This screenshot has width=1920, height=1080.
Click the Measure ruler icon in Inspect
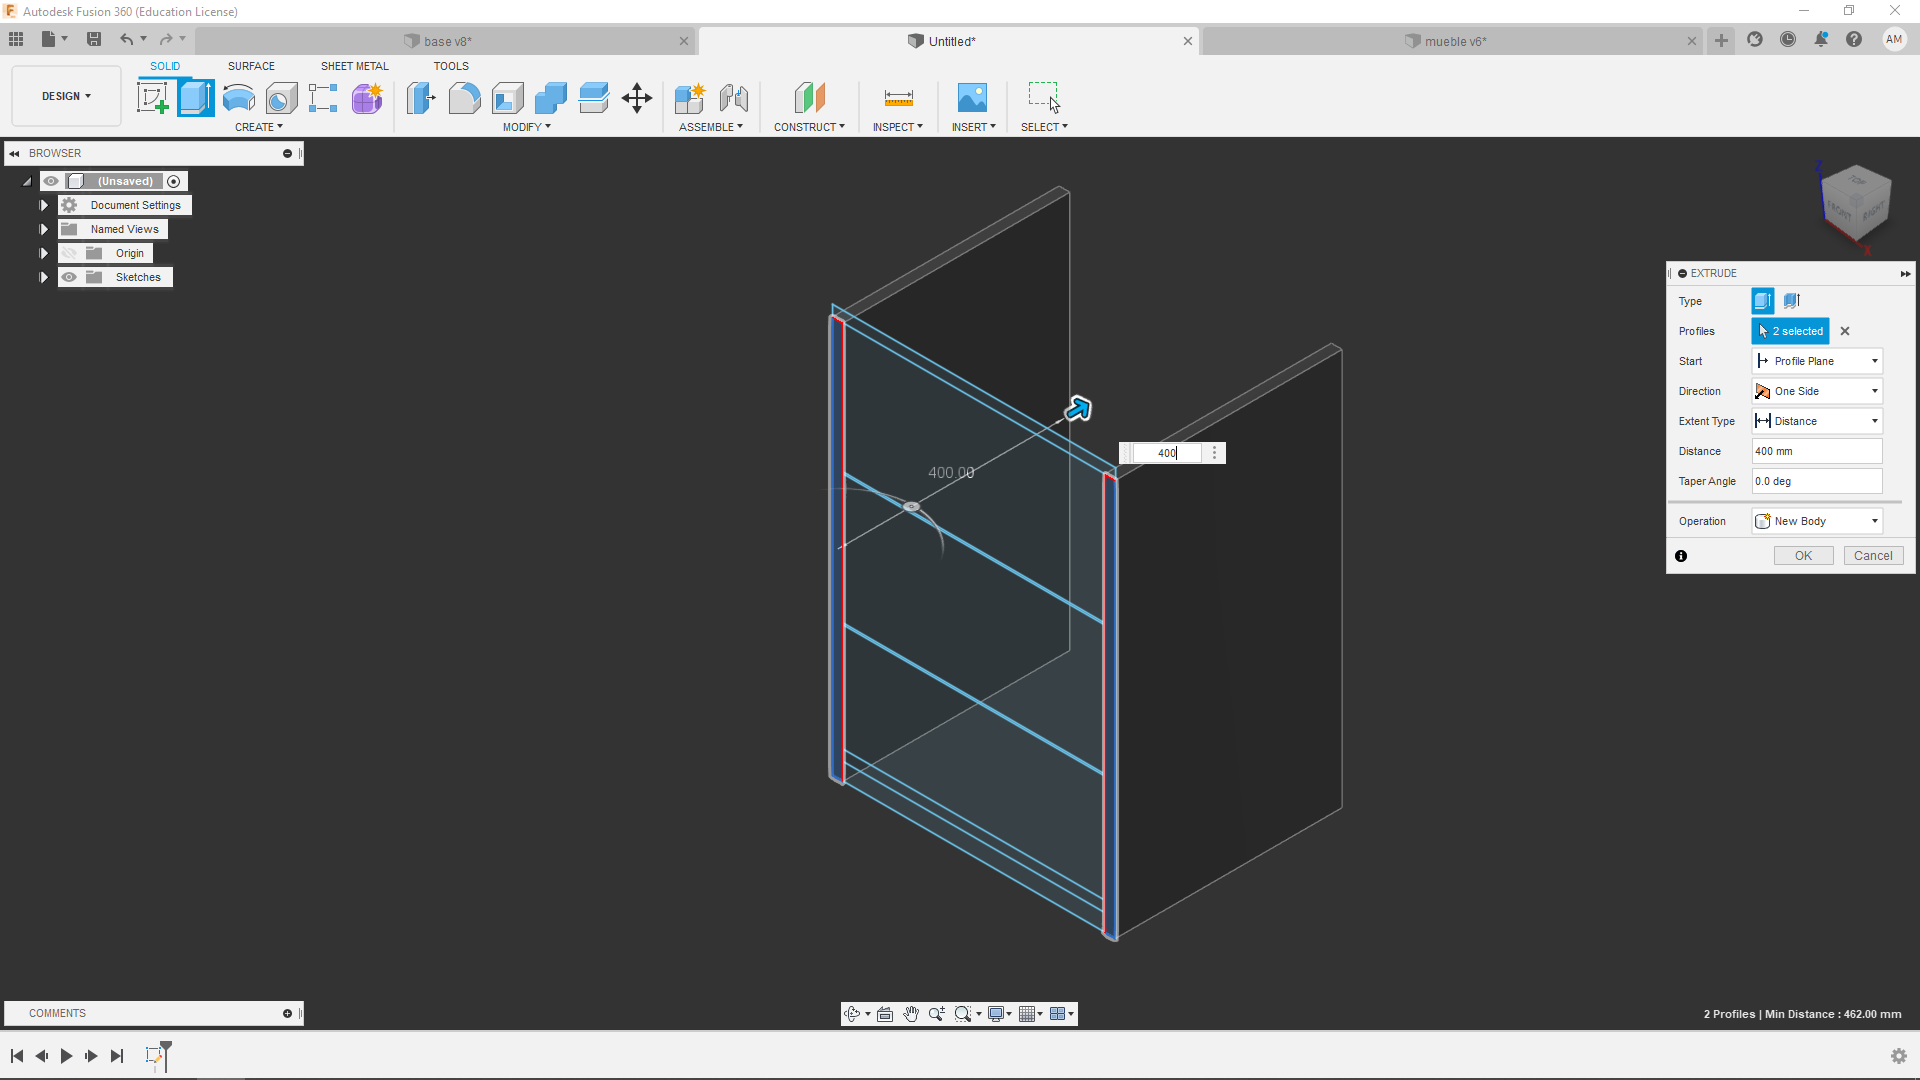pyautogui.click(x=898, y=98)
